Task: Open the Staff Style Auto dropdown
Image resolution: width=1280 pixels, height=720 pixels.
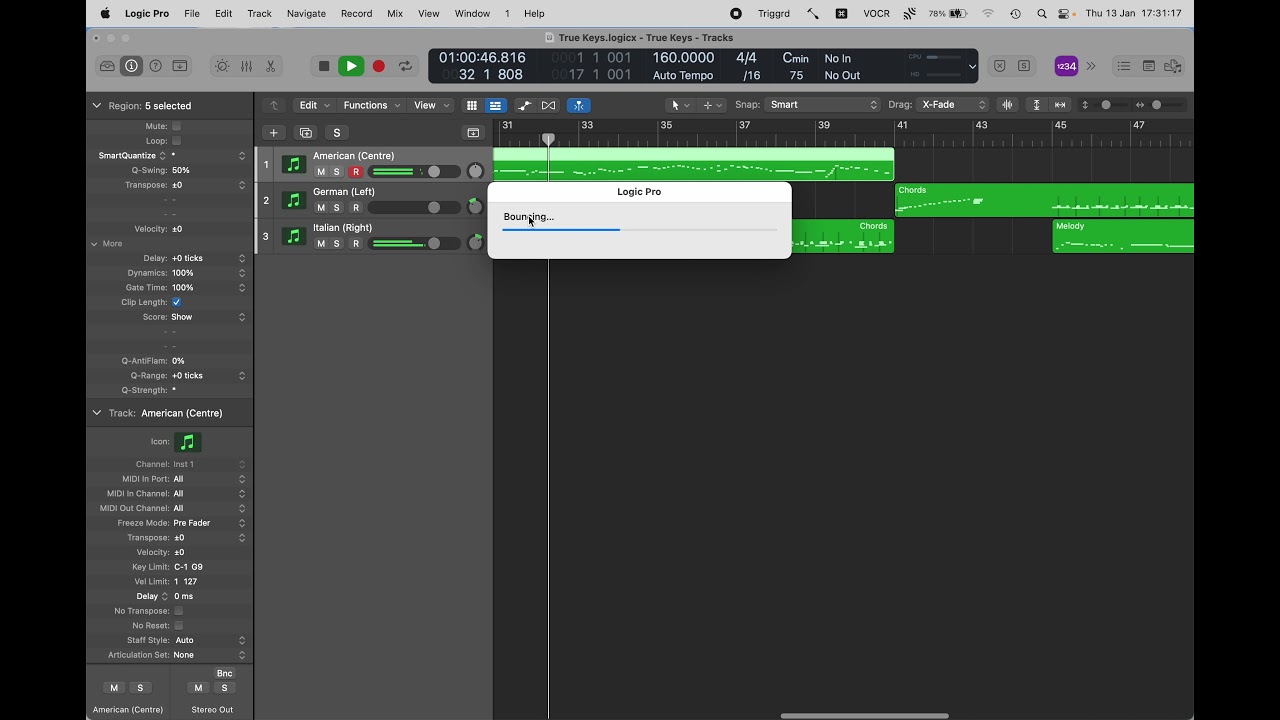Action: pos(208,640)
